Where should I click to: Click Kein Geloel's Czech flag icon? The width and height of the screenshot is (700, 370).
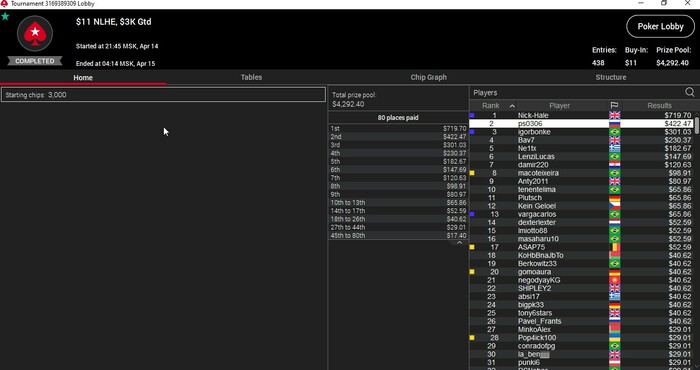click(x=615, y=206)
